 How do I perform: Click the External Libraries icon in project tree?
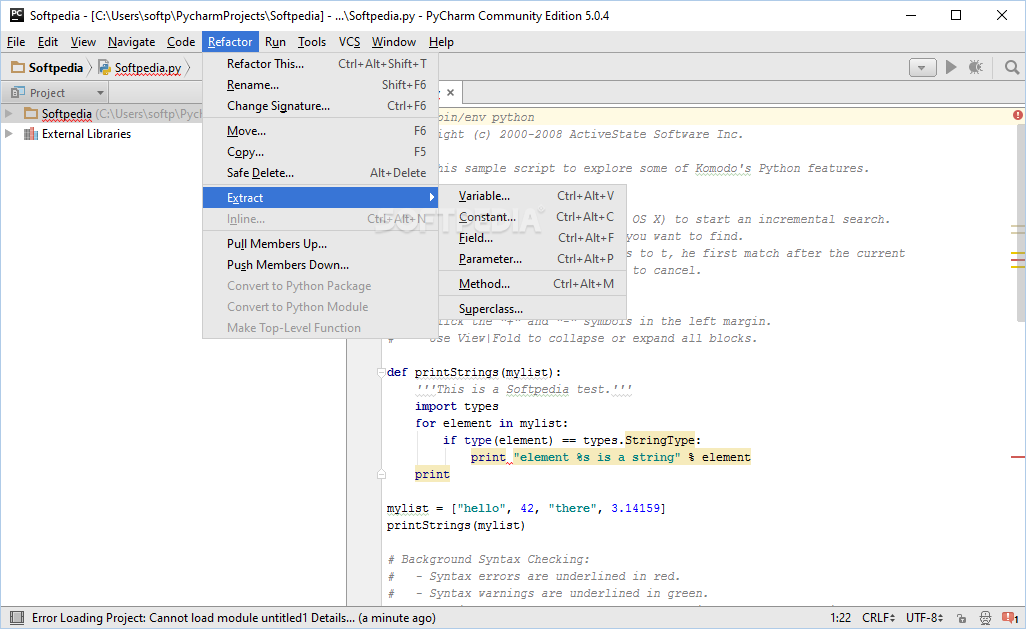(x=30, y=134)
